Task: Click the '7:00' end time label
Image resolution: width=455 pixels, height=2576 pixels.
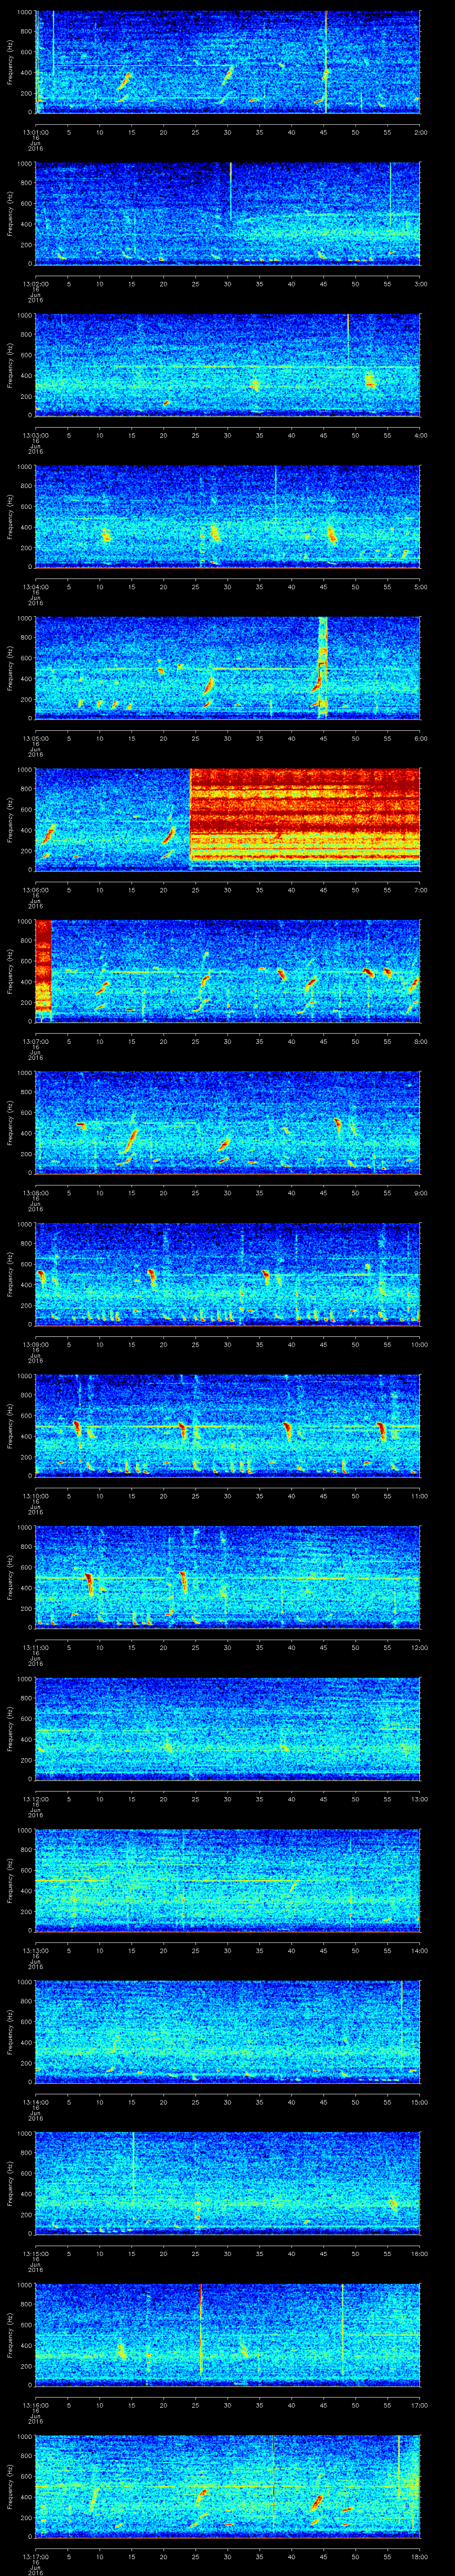Action: pos(420,890)
